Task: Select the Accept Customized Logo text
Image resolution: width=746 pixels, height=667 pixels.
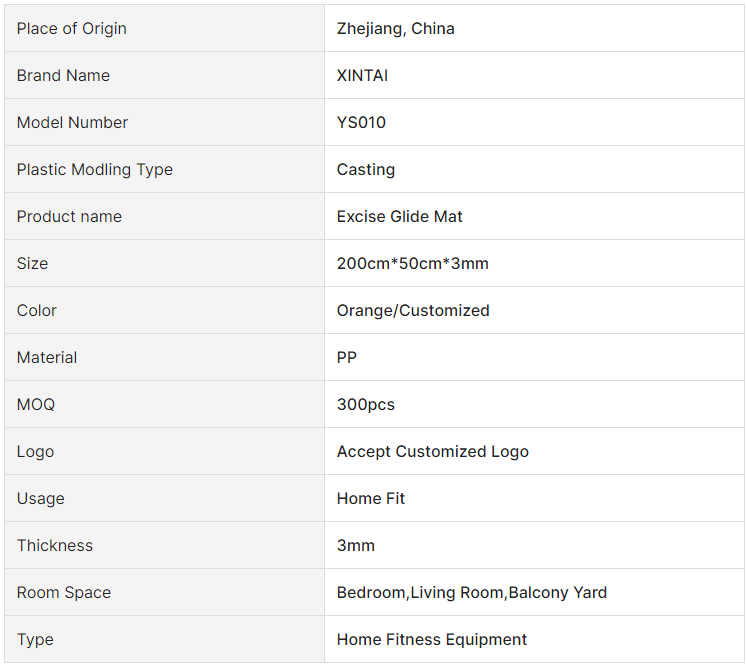Action: click(x=432, y=451)
